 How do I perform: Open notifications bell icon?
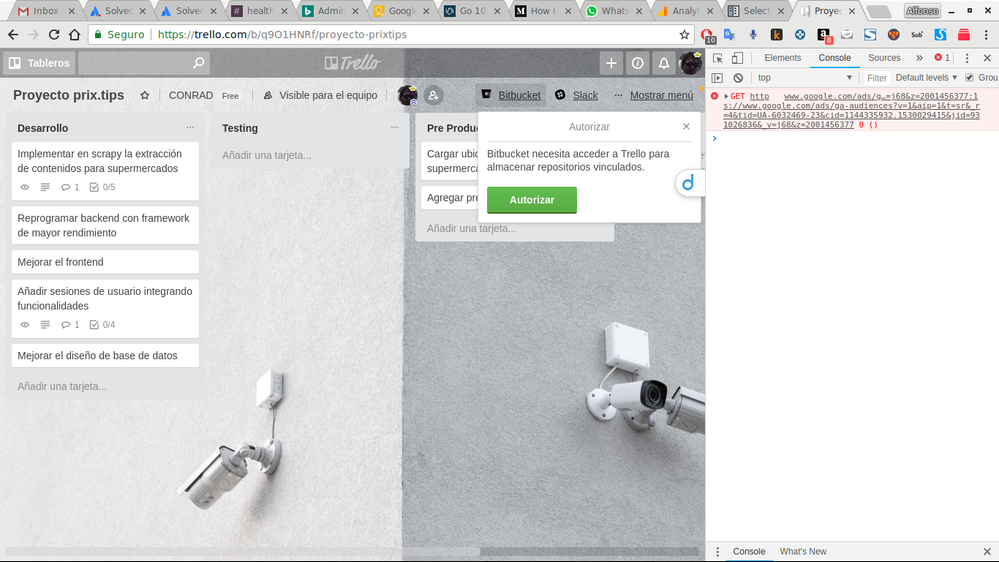point(663,63)
